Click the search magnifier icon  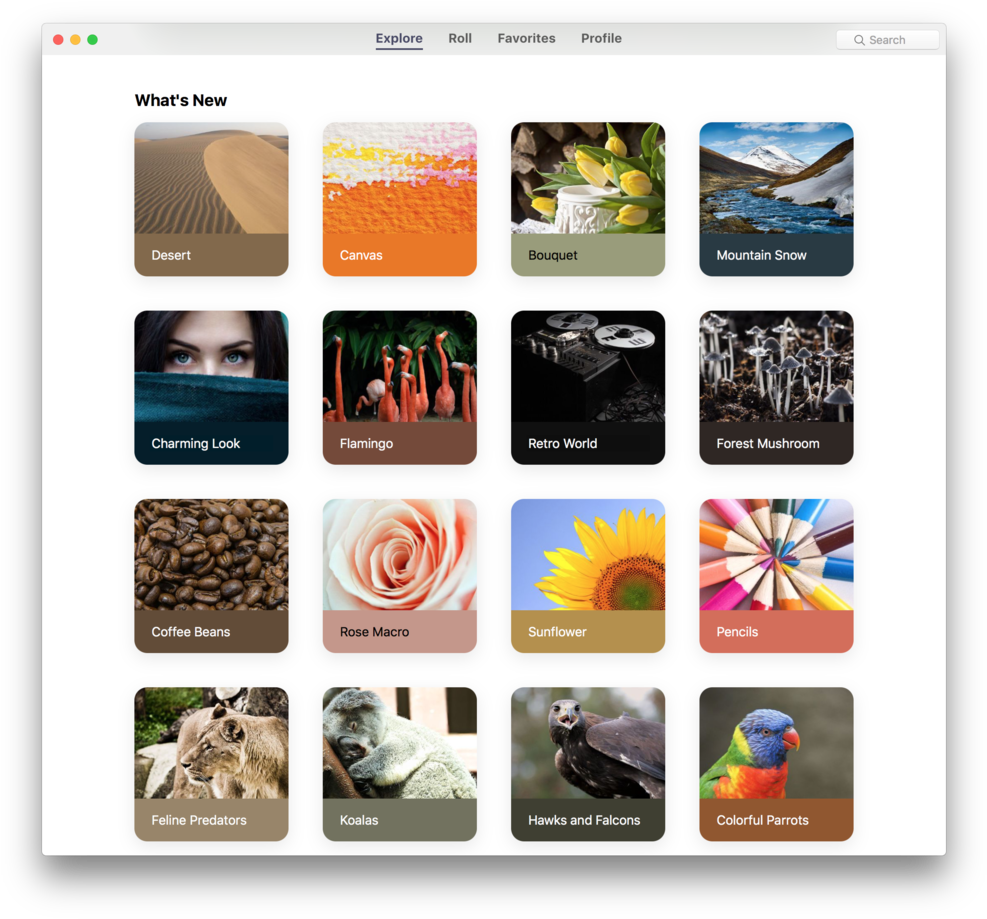[859, 39]
